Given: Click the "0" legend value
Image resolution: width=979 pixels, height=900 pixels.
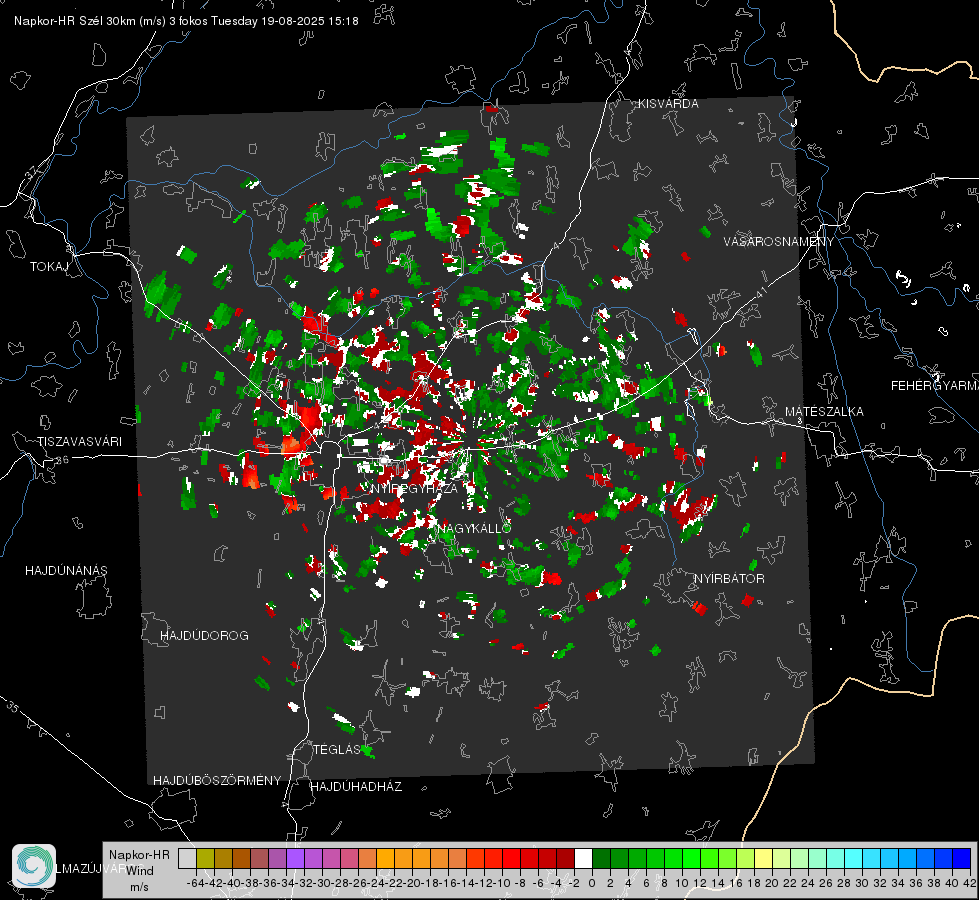Looking at the screenshot, I should pyautogui.click(x=592, y=883).
